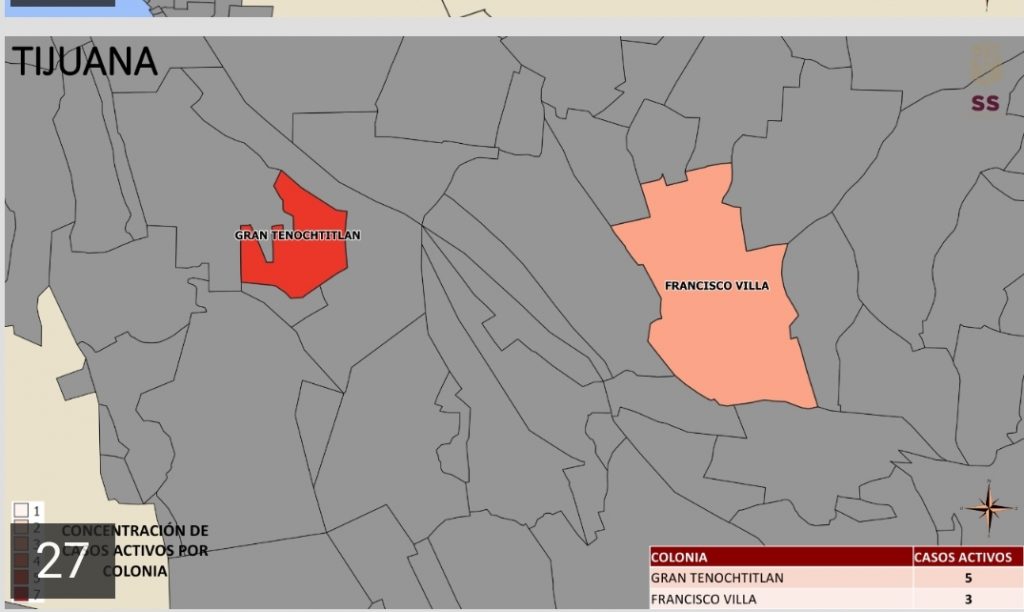This screenshot has width=1024, height=612.
Task: Click the slide number 27 badge
Action: click(63, 560)
